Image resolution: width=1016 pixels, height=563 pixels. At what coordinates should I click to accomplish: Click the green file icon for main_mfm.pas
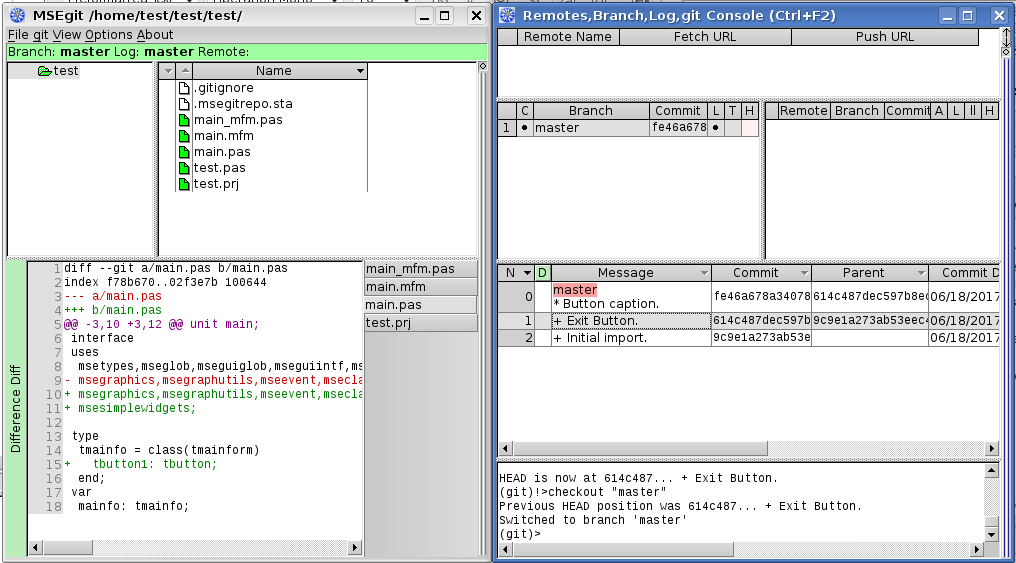click(x=184, y=120)
